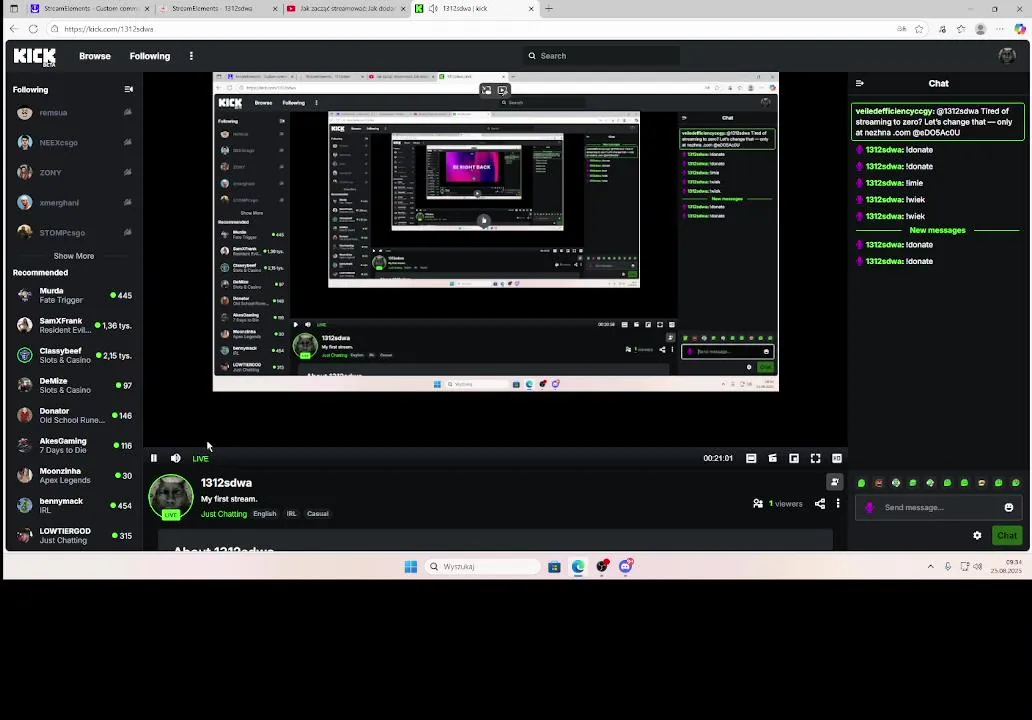
Task: Open NEEXcsgo channel in sidebar
Action: (72, 143)
